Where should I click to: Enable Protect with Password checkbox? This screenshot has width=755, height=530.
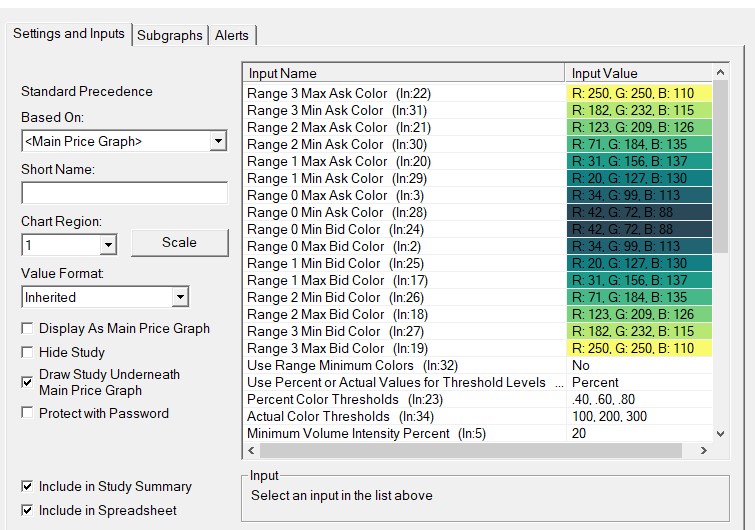click(x=27, y=414)
